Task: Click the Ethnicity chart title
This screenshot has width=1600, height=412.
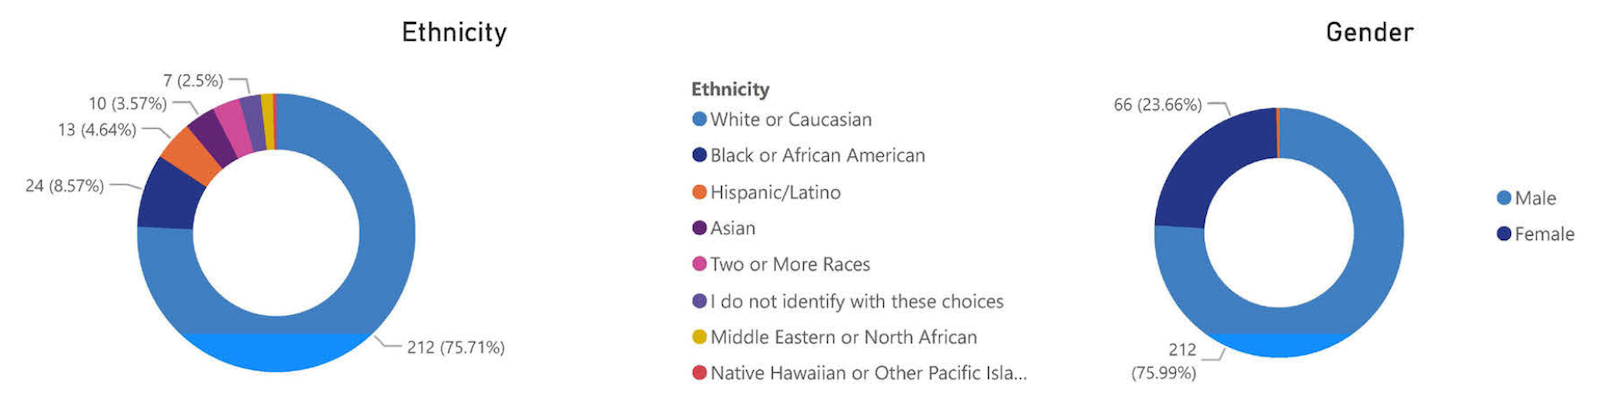Action: coord(454,33)
